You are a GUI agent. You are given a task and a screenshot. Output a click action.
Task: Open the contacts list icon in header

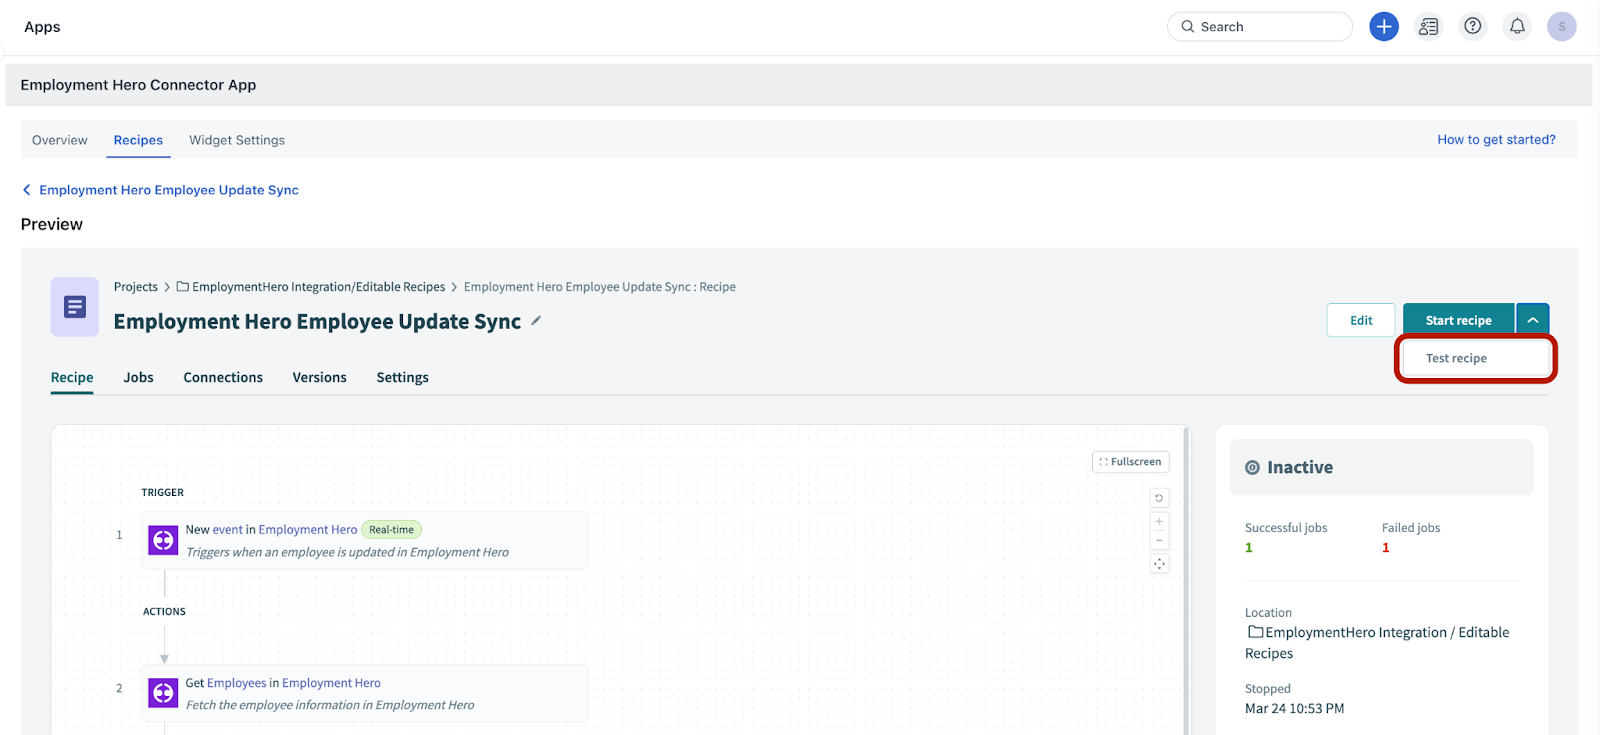[x=1428, y=27]
